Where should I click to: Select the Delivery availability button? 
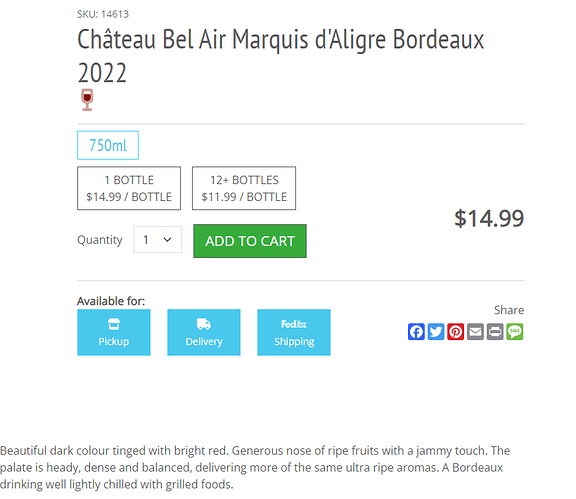(204, 333)
